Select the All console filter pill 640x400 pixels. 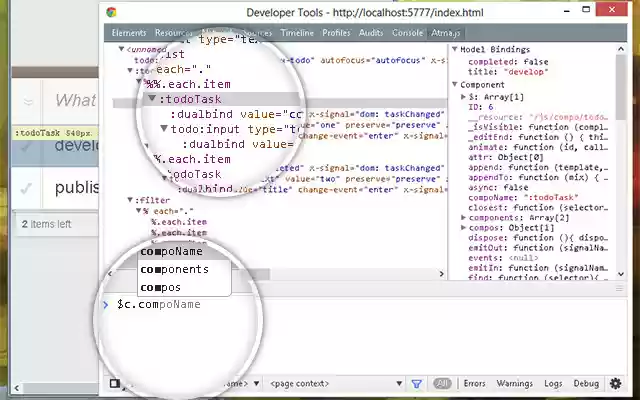pos(442,384)
